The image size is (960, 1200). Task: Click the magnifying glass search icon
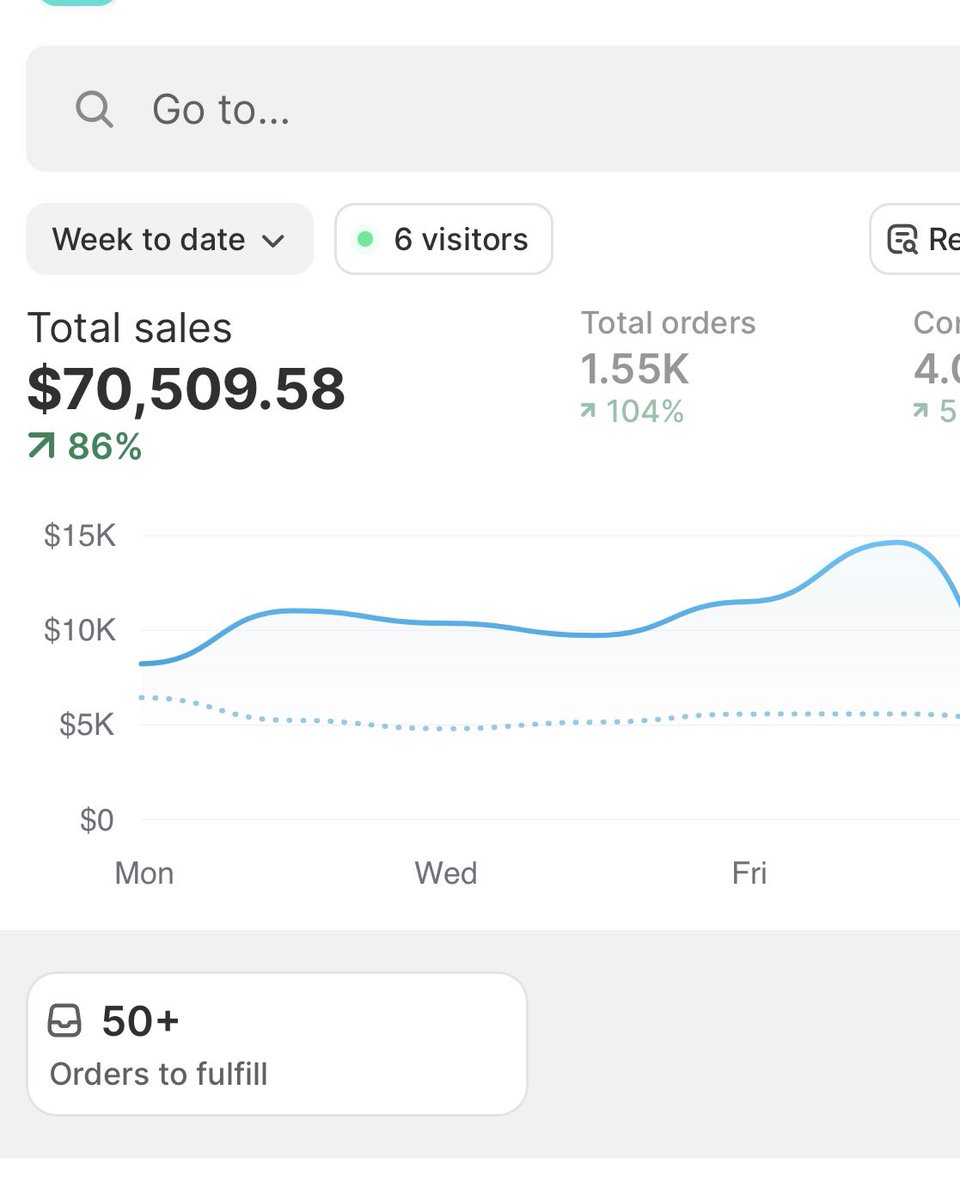(x=93, y=108)
